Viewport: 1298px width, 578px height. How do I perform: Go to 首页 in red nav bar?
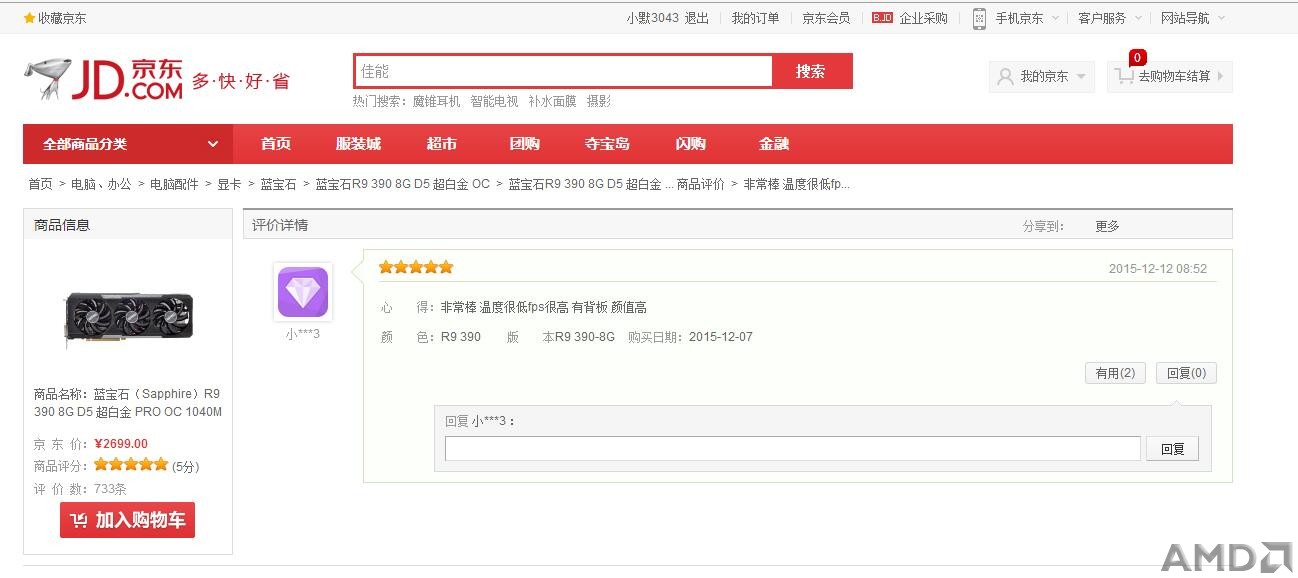[276, 144]
